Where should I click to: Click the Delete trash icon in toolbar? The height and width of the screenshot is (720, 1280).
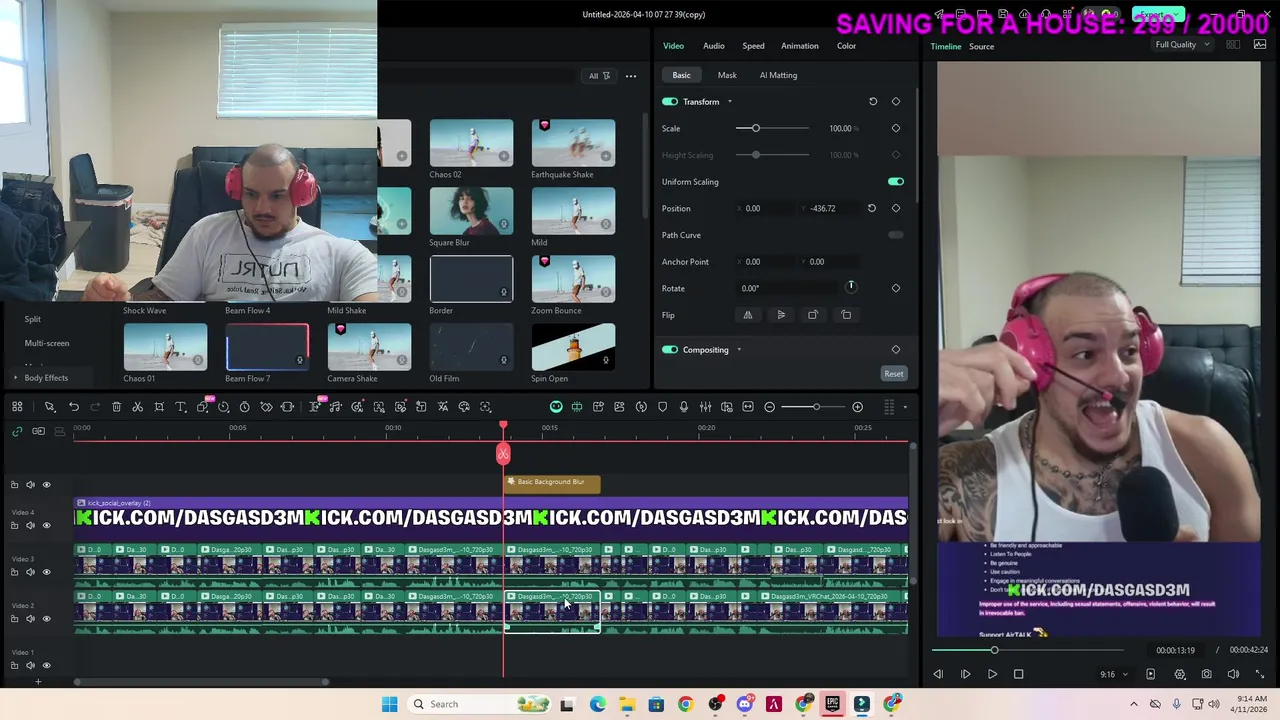tap(116, 407)
